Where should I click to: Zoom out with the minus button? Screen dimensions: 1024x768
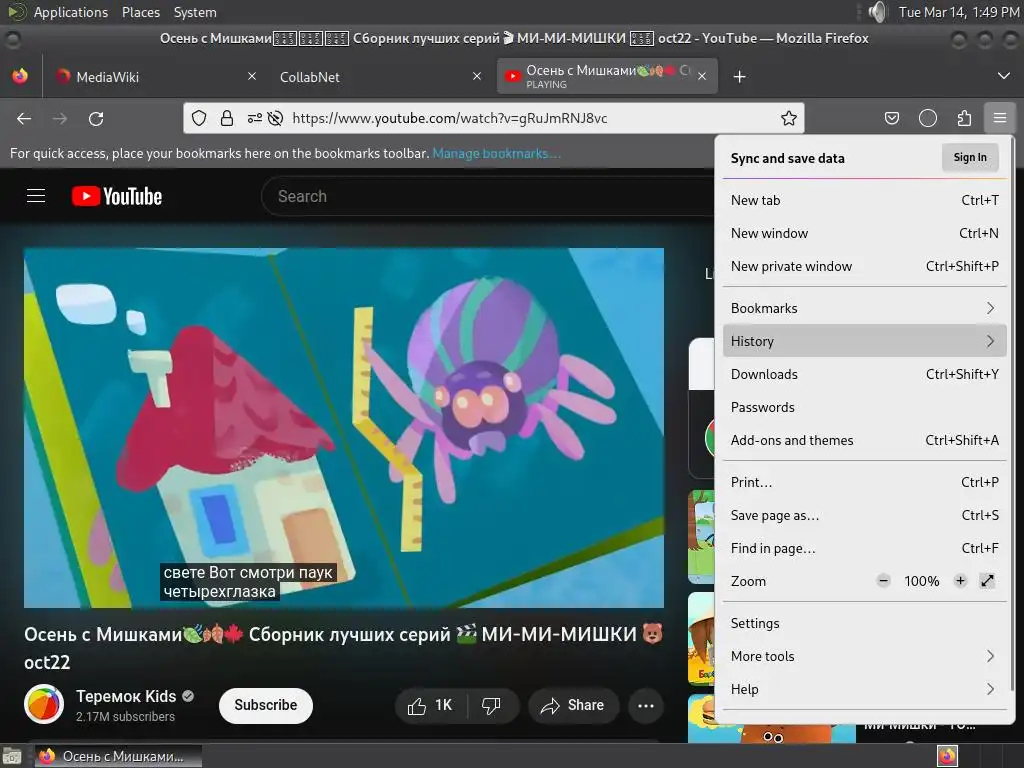tap(883, 581)
